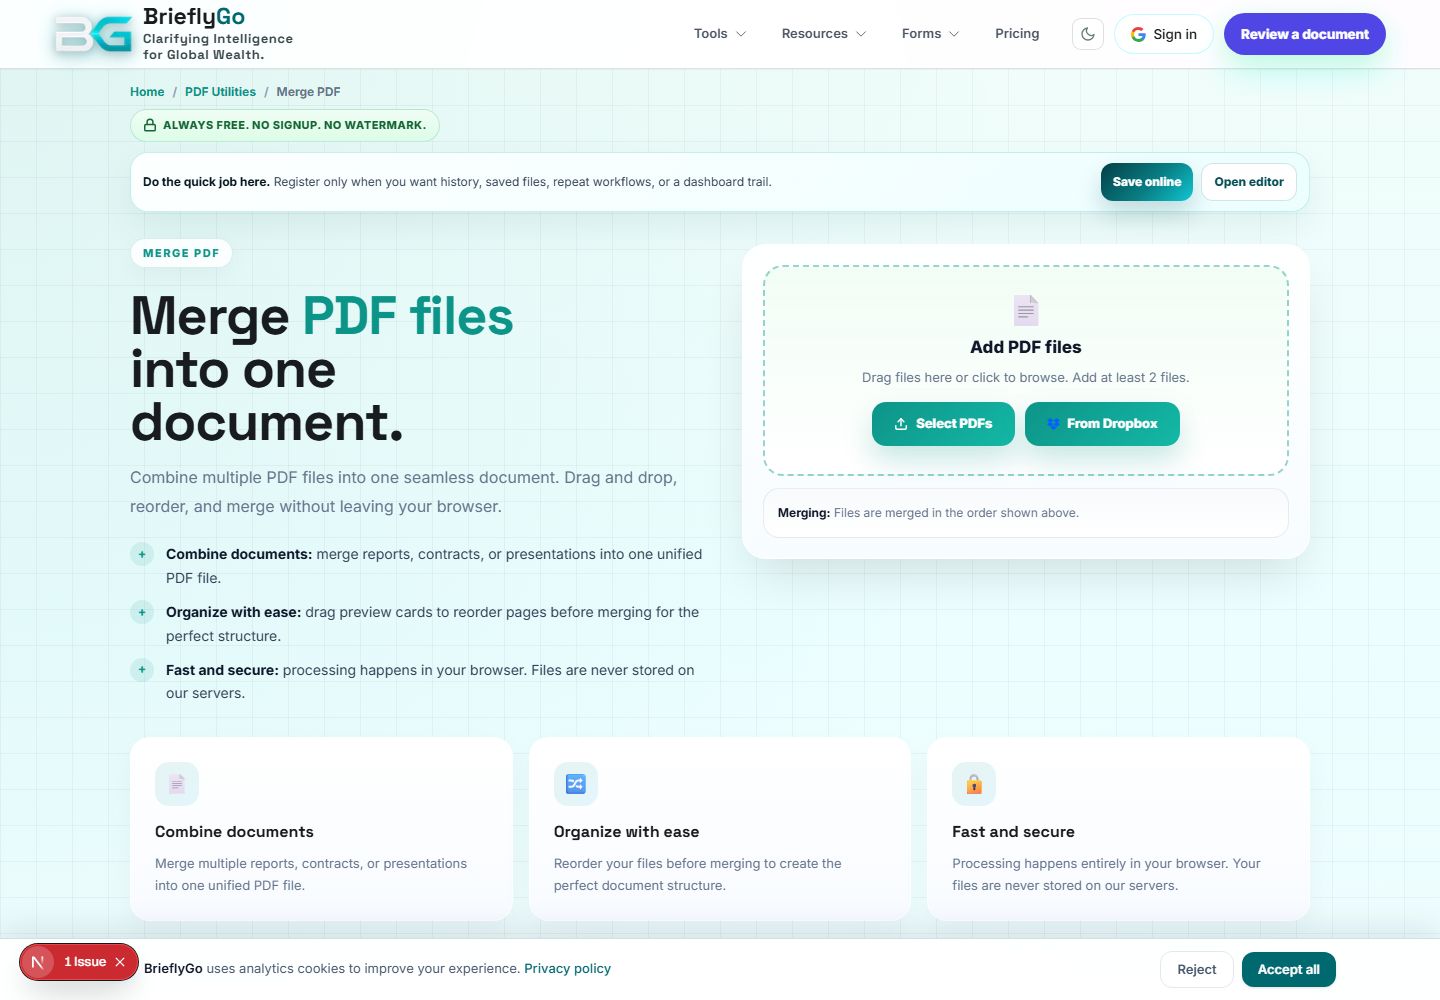This screenshot has height=1000, width=1440.
Task: Dismiss the 1 Issue badge with X
Action: click(120, 962)
